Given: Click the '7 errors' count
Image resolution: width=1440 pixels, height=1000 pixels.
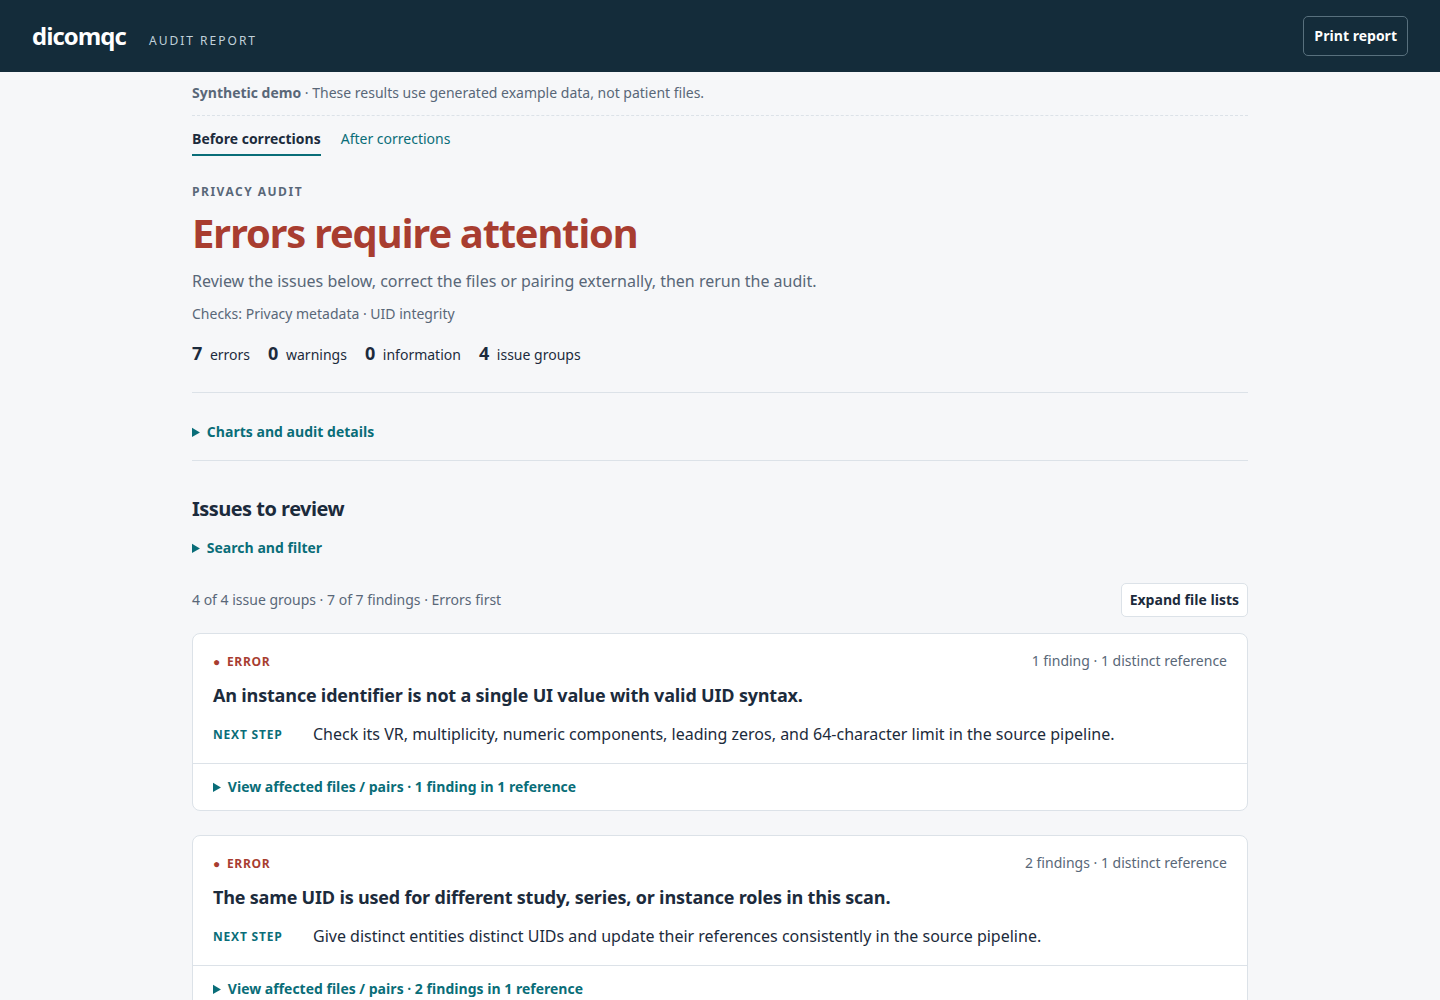Looking at the screenshot, I should (x=221, y=354).
